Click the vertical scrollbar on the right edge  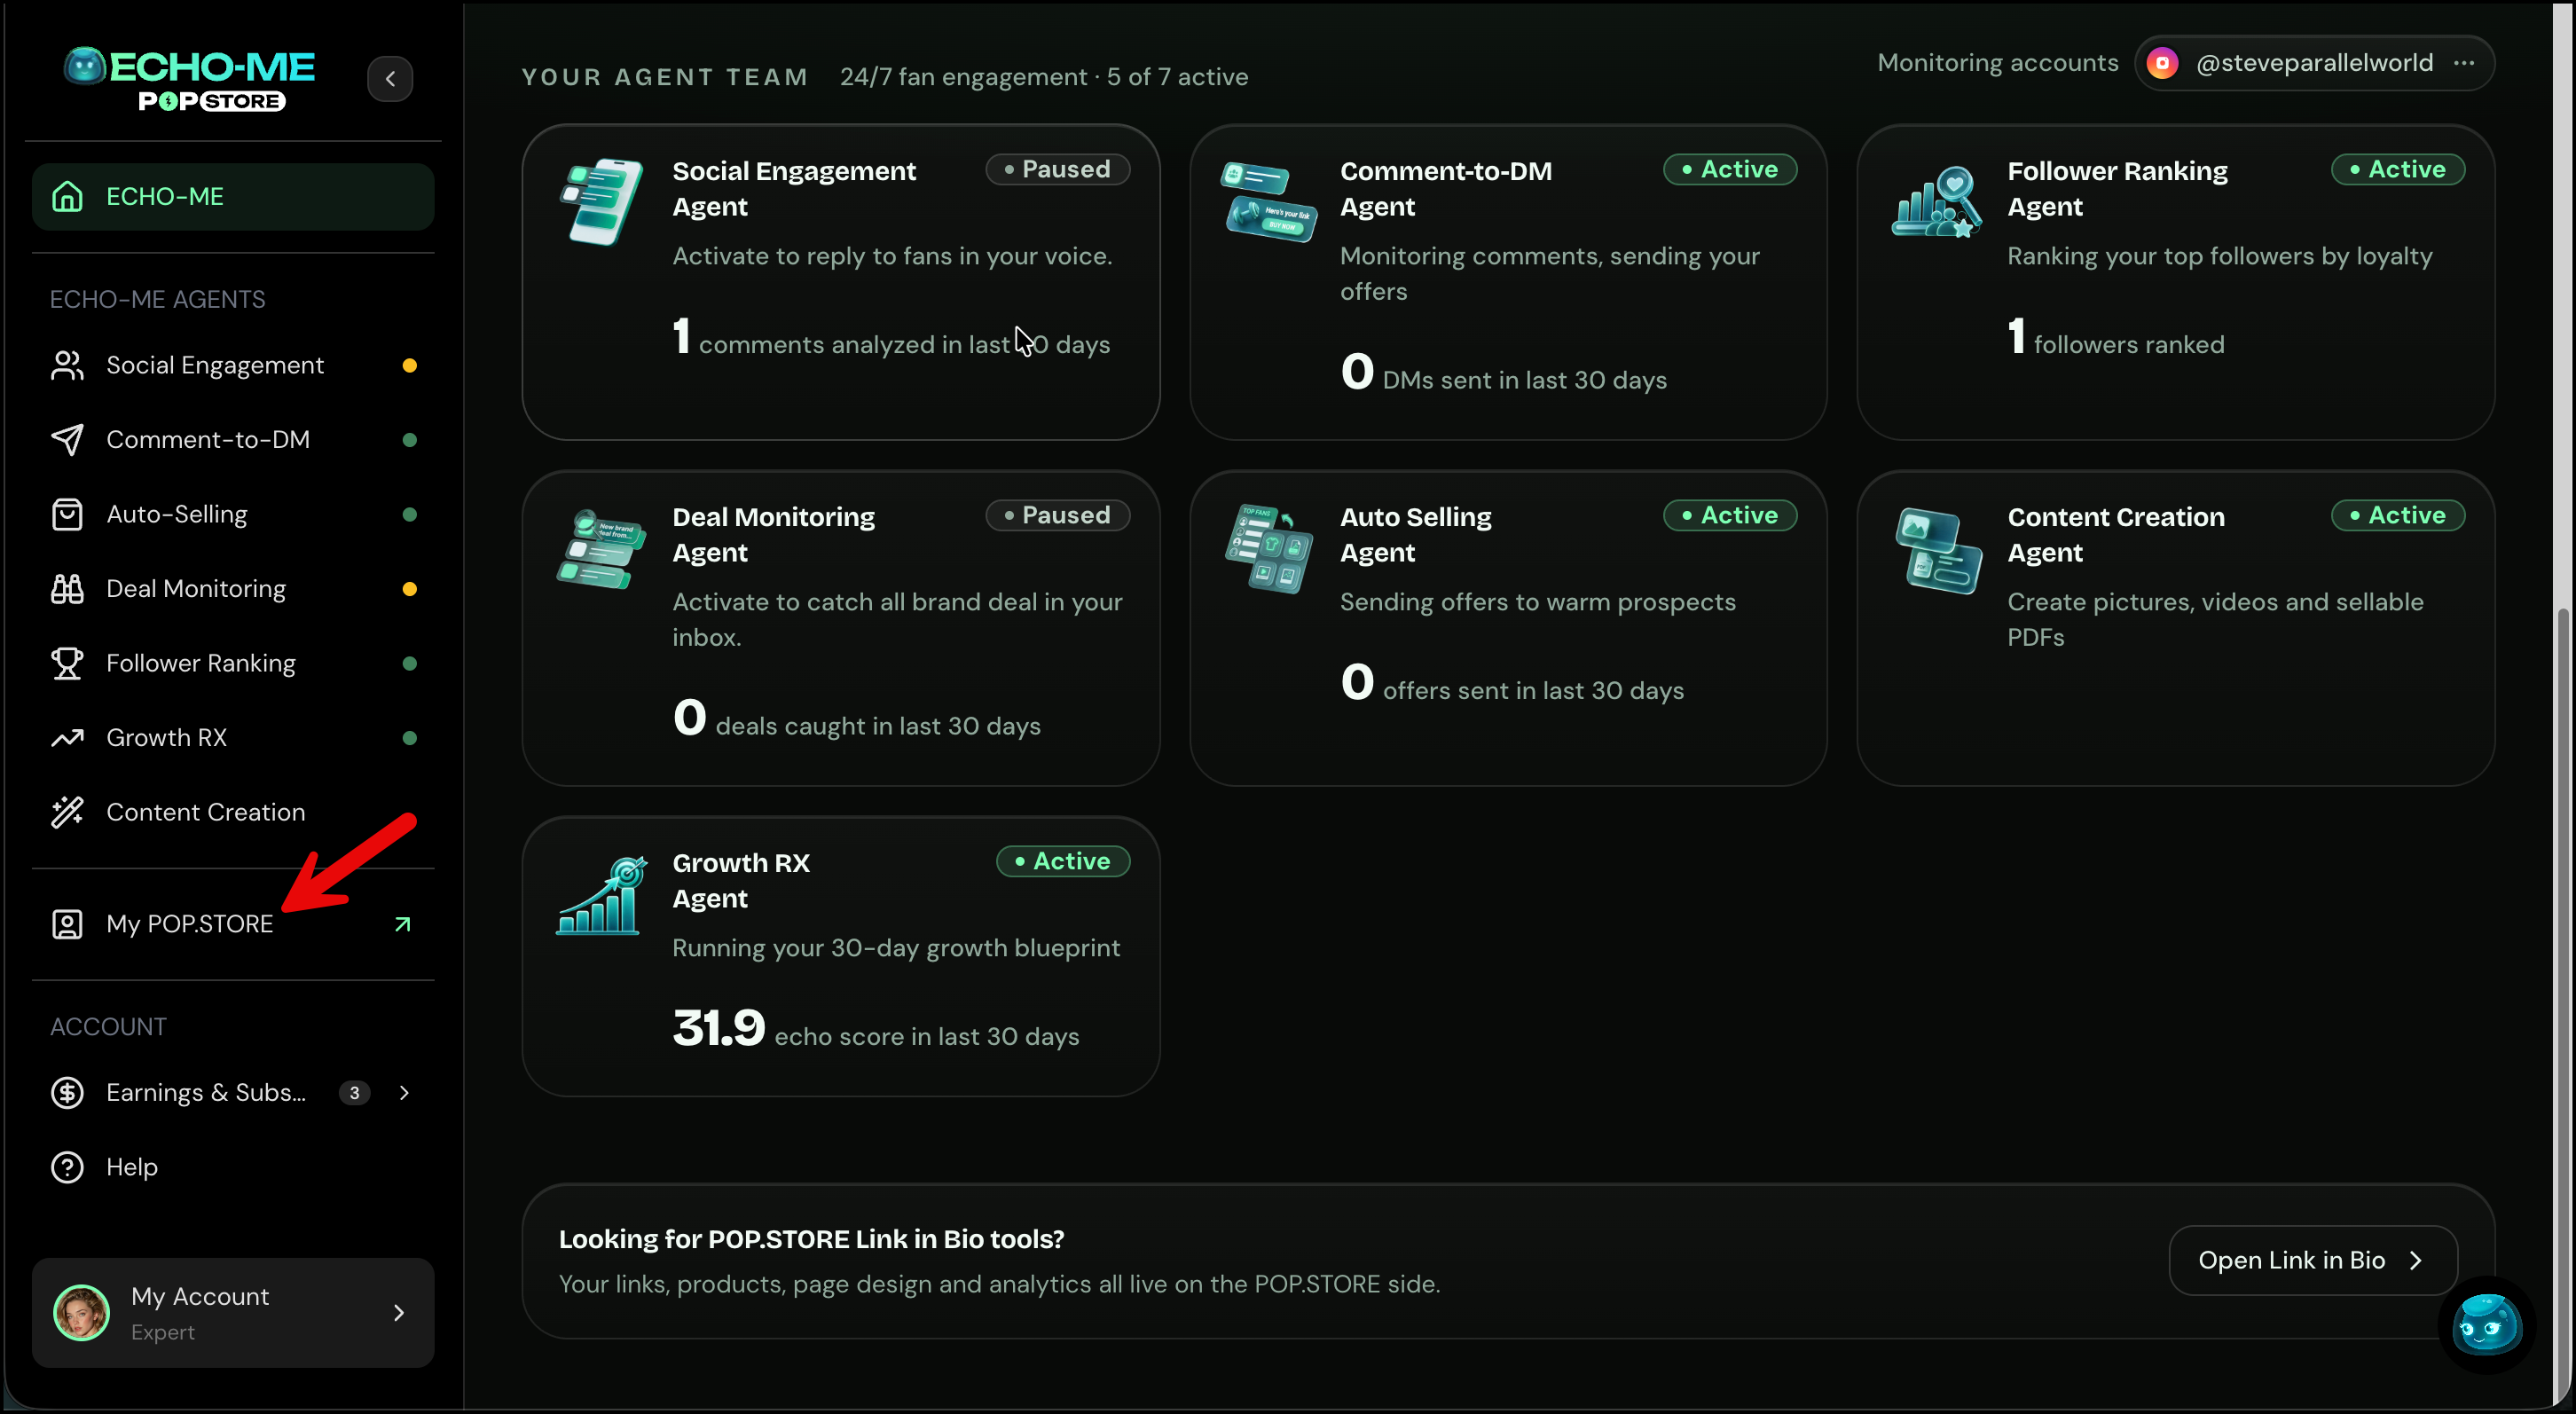click(2562, 1000)
